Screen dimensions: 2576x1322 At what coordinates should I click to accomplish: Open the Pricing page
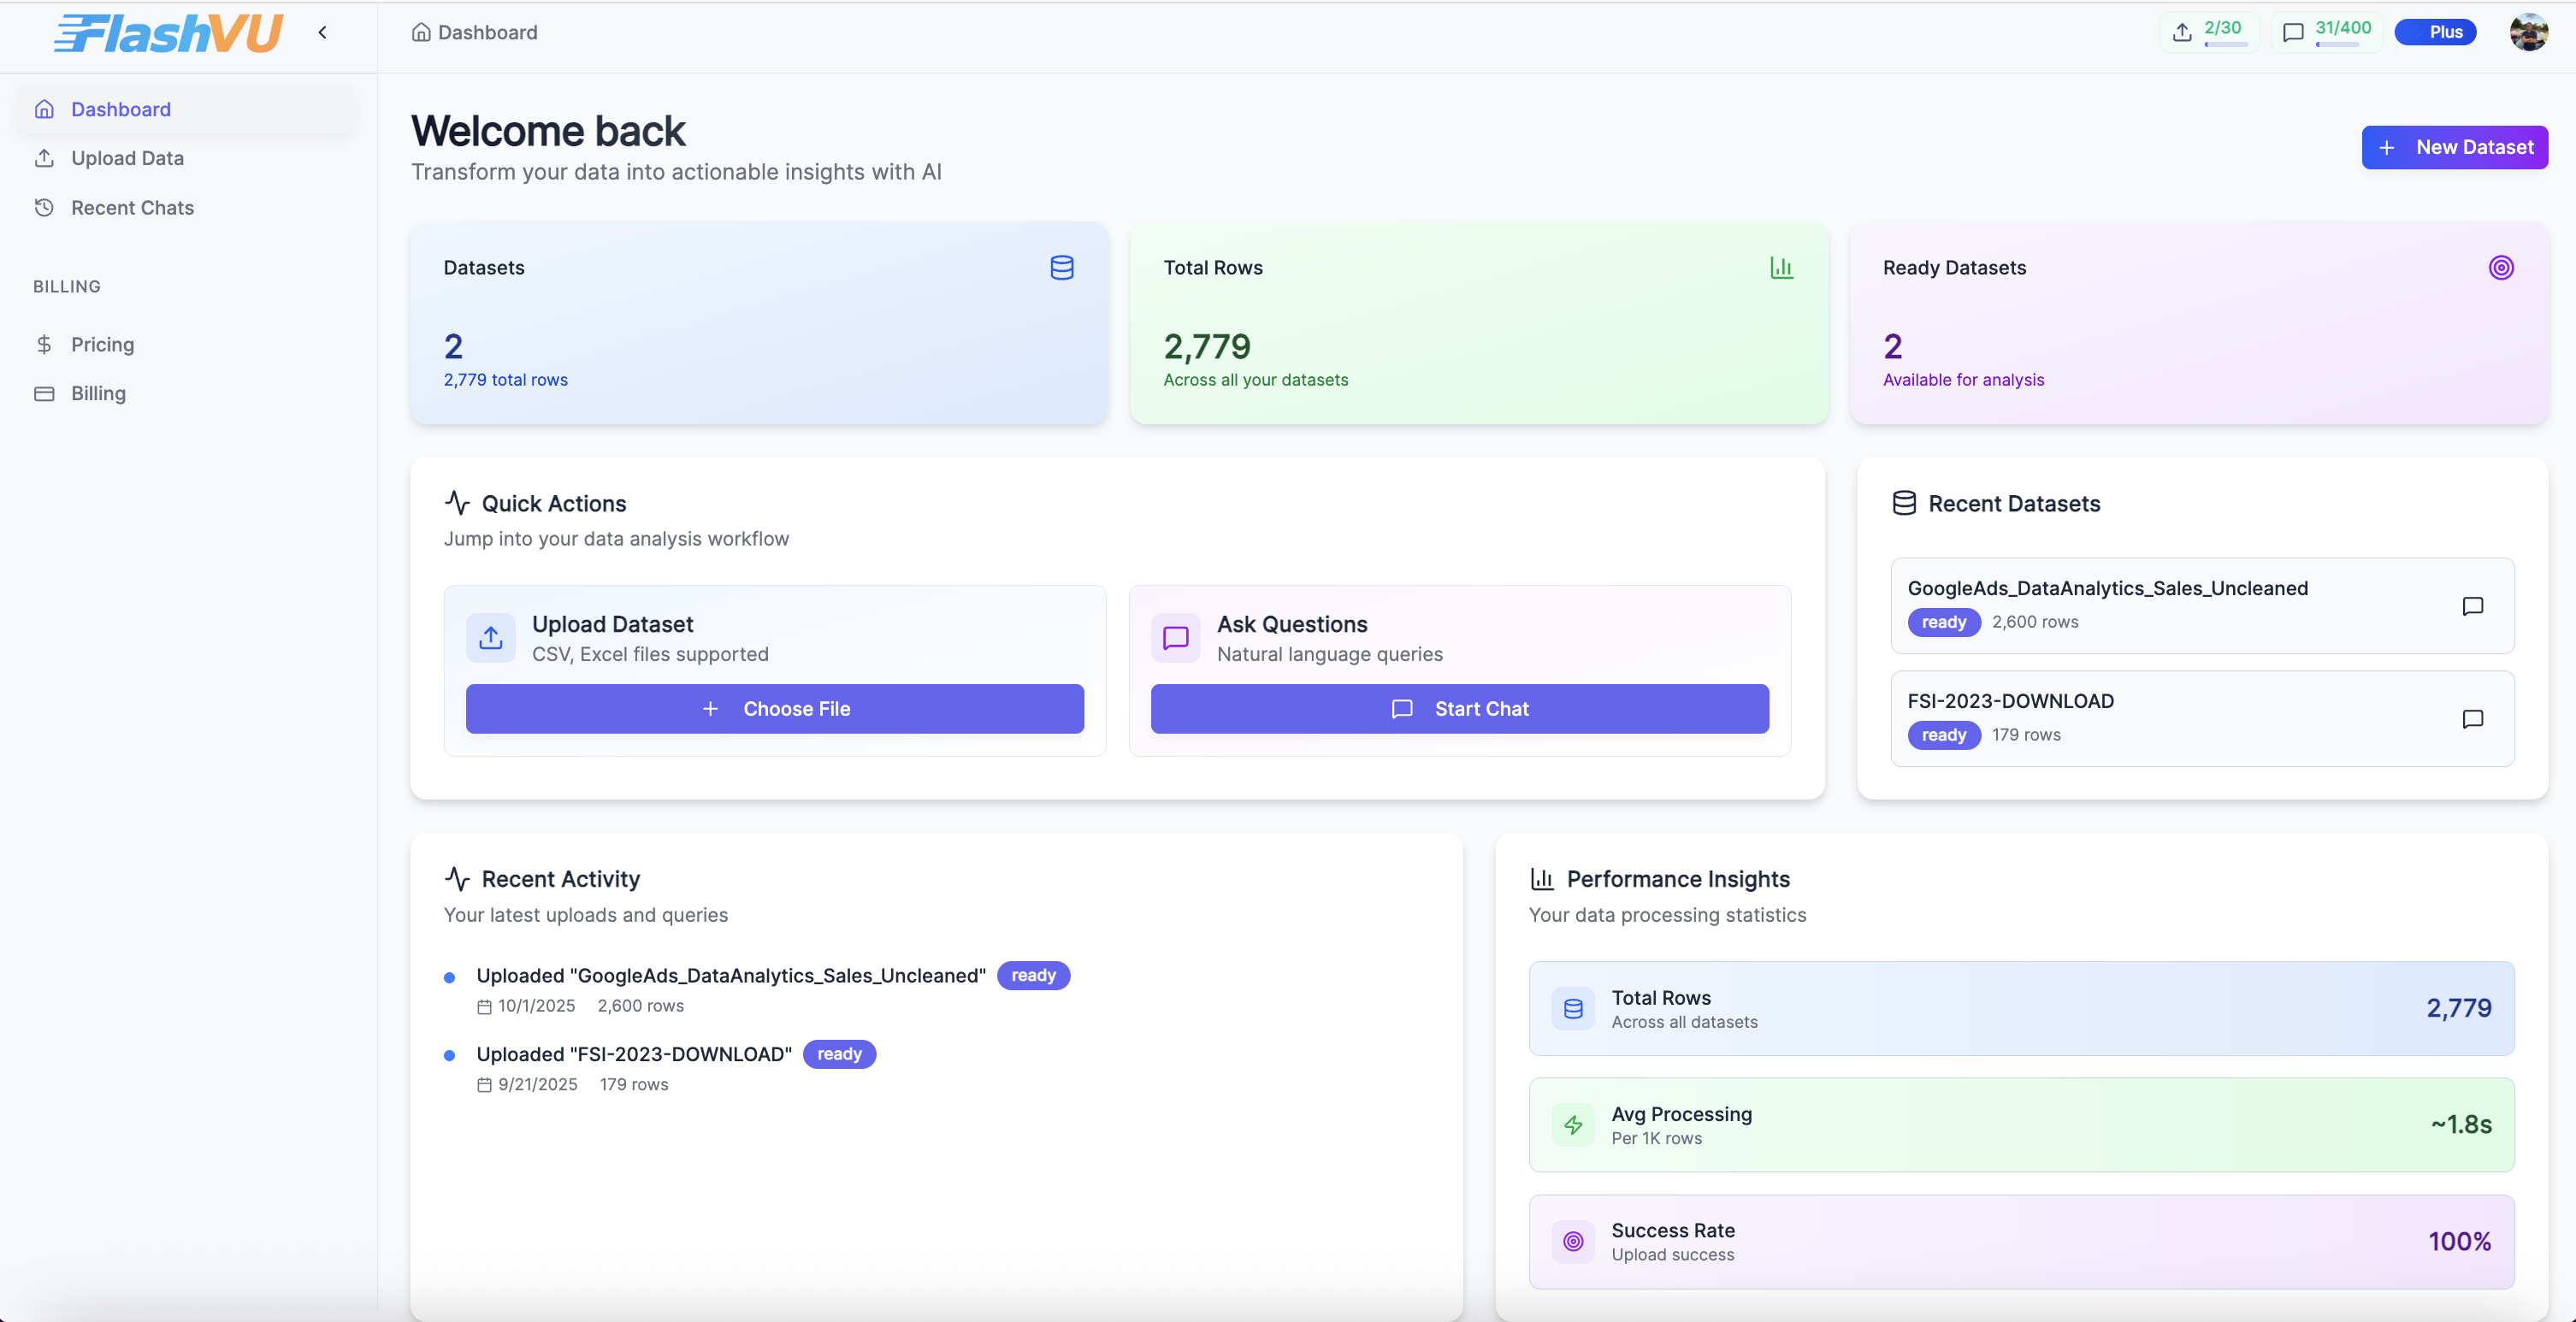coord(102,344)
